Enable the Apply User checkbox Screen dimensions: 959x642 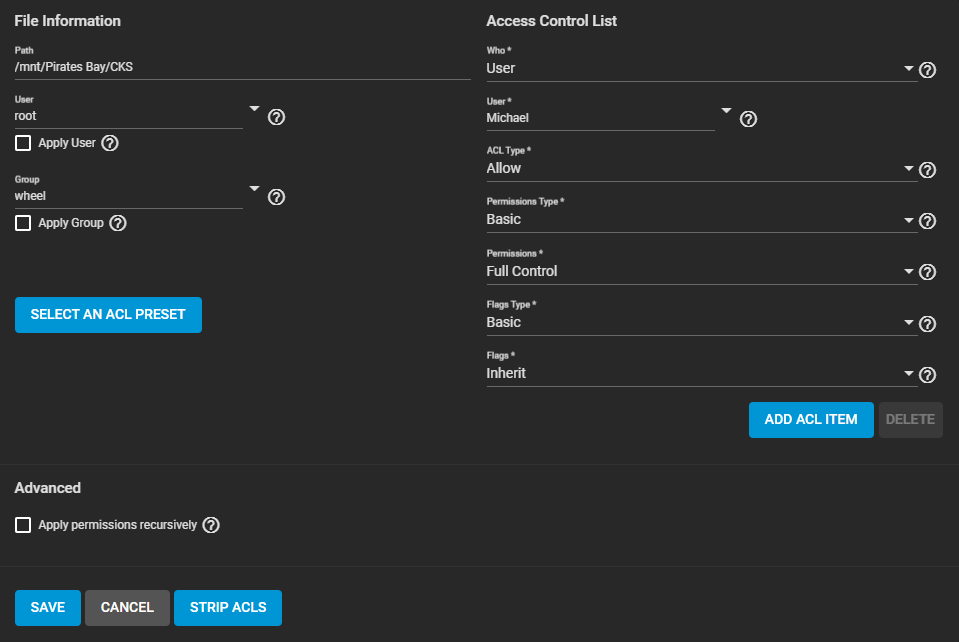(x=23, y=143)
